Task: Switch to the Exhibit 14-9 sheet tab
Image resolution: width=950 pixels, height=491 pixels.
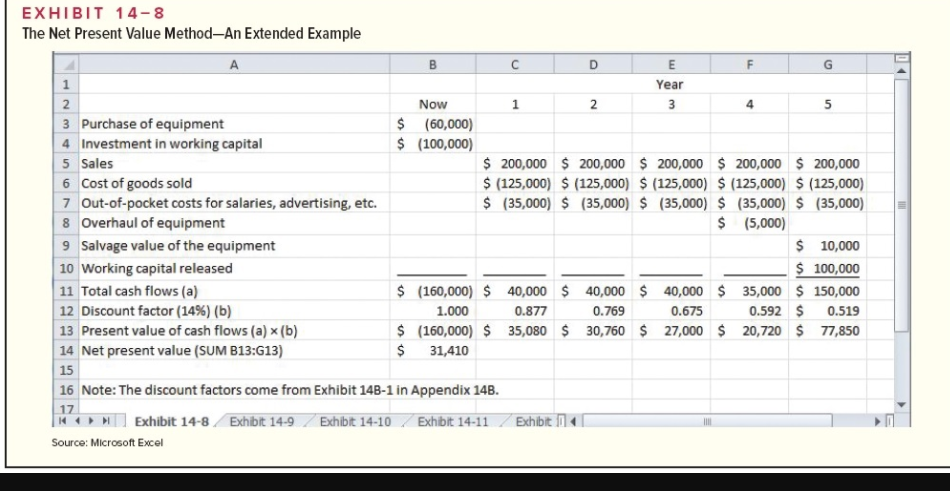Action: 262,421
